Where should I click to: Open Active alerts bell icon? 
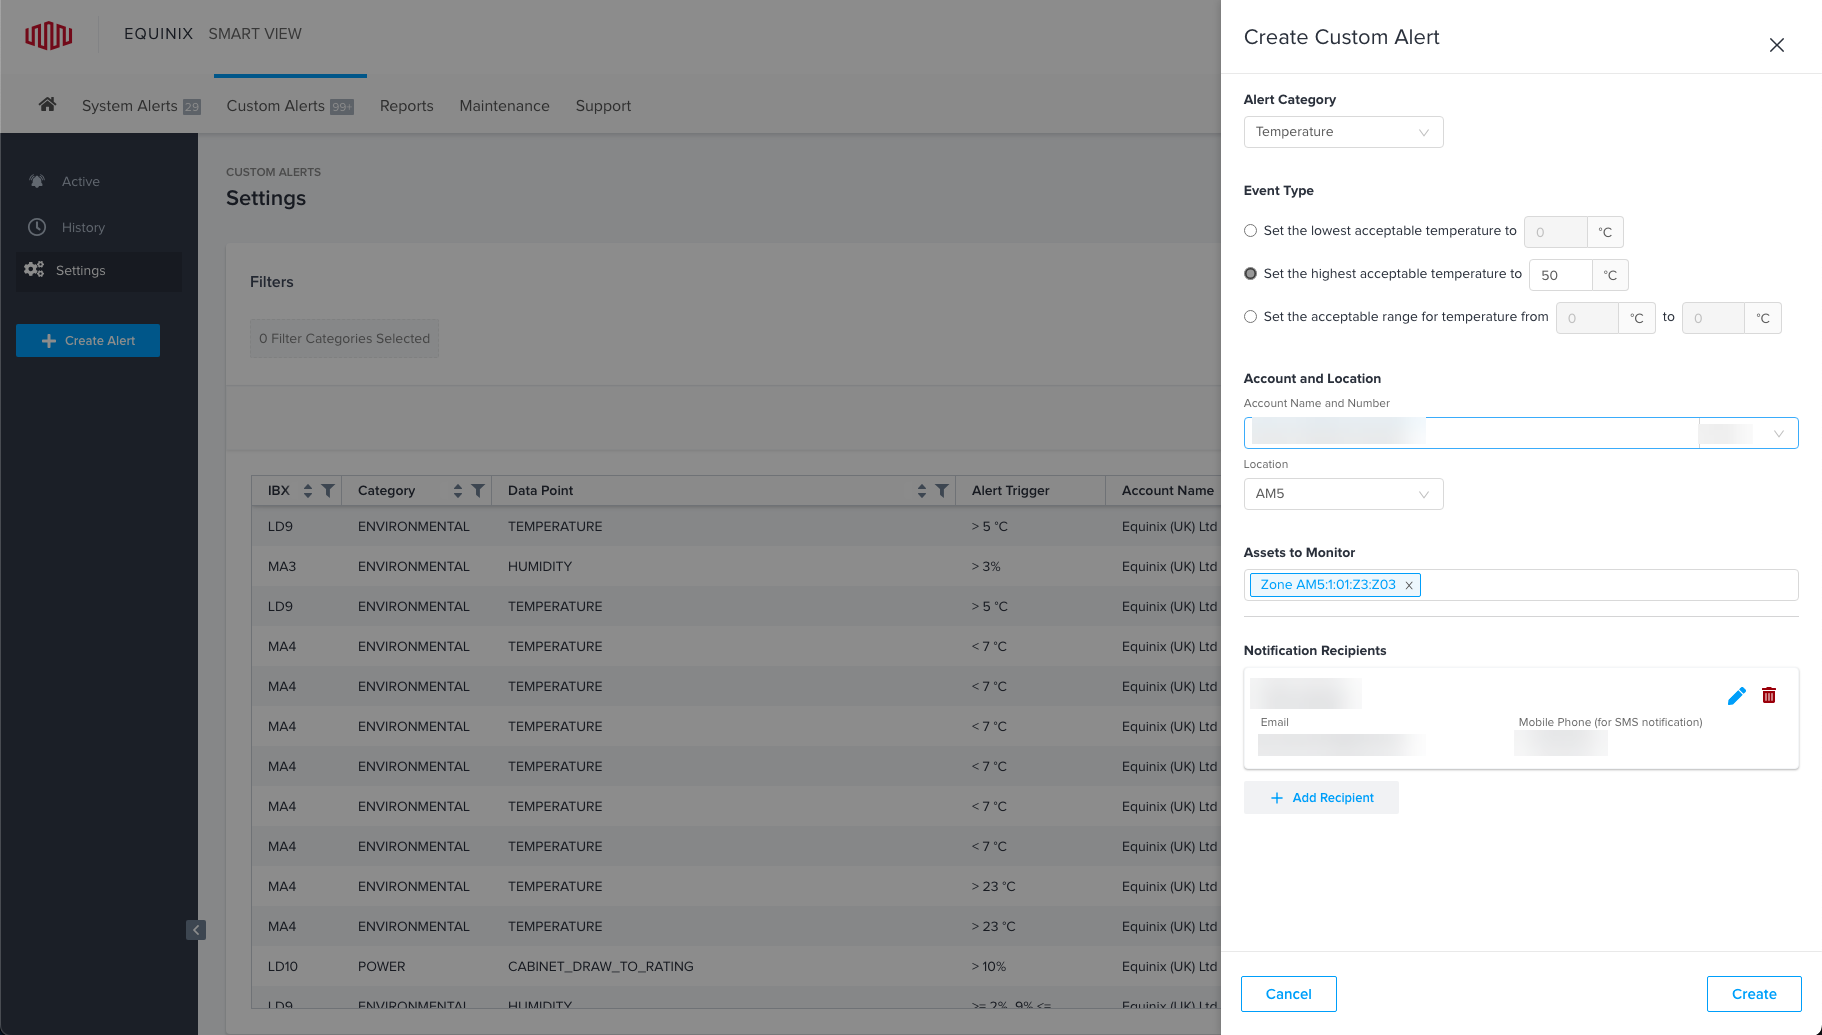[37, 181]
